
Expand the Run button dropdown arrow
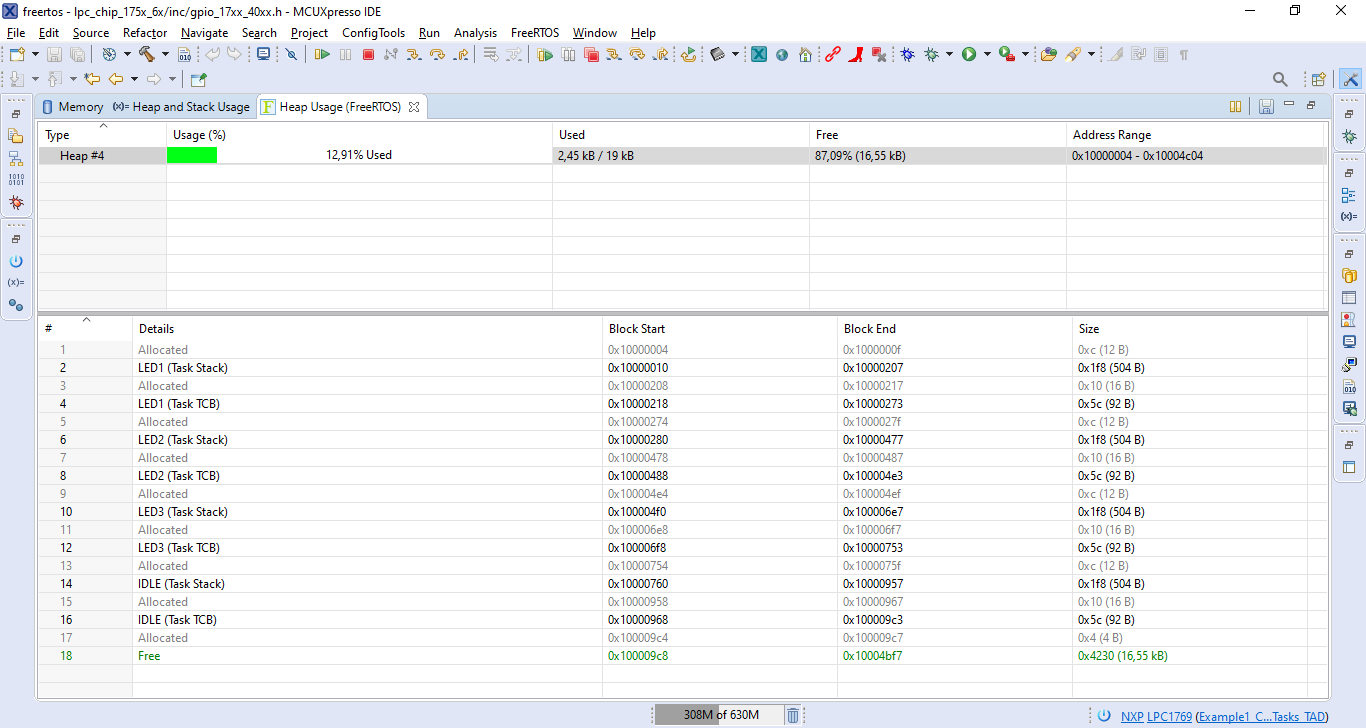(x=987, y=54)
